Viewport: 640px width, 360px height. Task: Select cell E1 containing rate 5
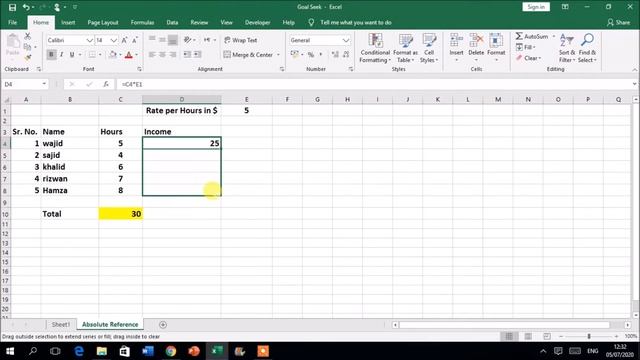[247, 111]
